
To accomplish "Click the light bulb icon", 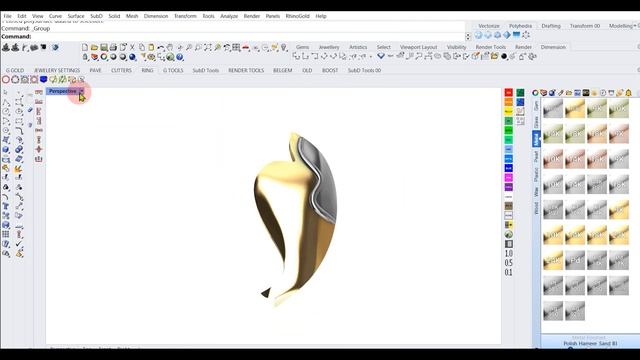I will (x=284, y=47).
